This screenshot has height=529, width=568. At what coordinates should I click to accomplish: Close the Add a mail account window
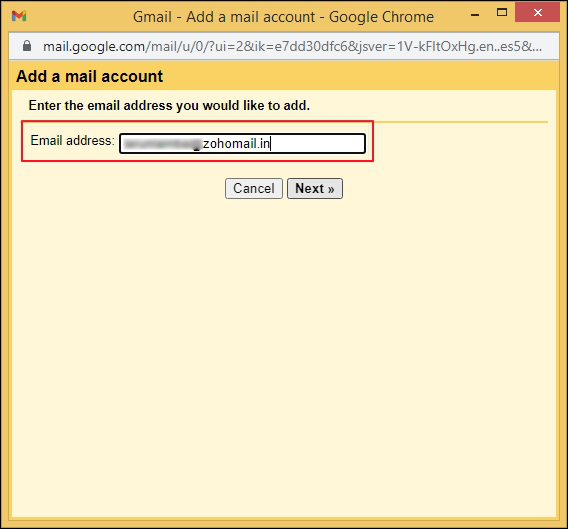[538, 12]
